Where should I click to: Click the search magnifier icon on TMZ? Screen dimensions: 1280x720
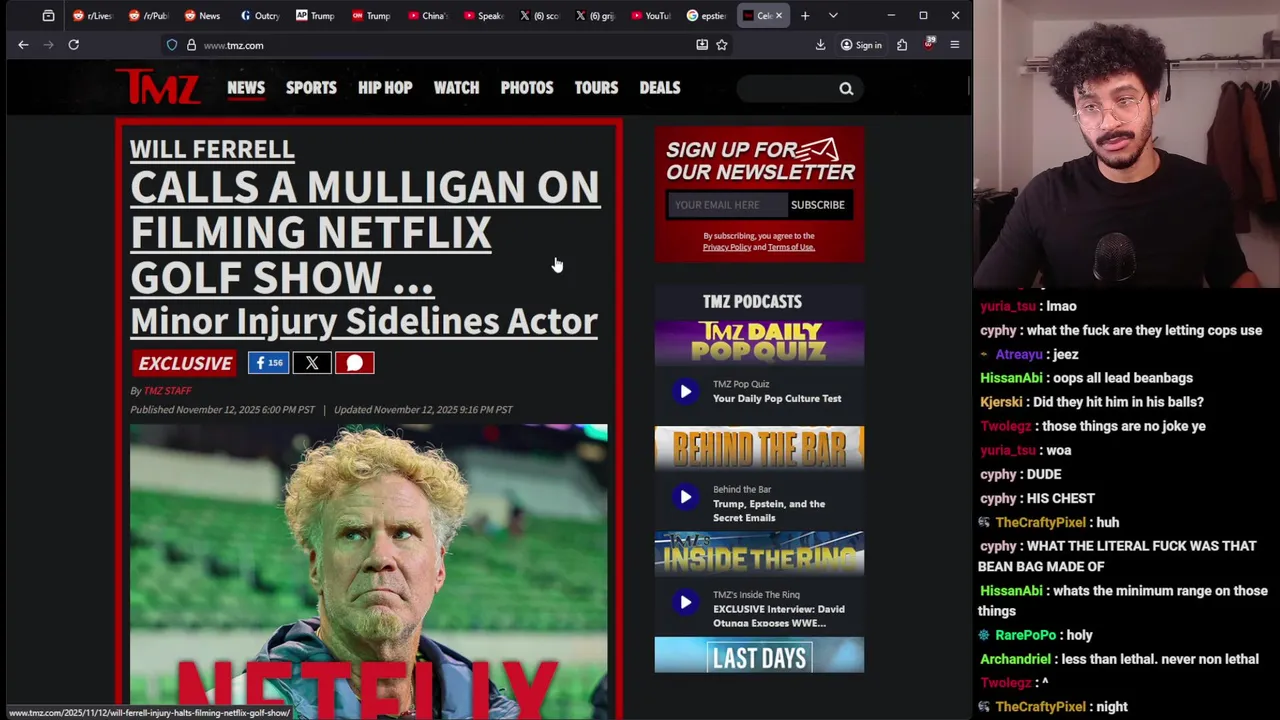tap(846, 89)
